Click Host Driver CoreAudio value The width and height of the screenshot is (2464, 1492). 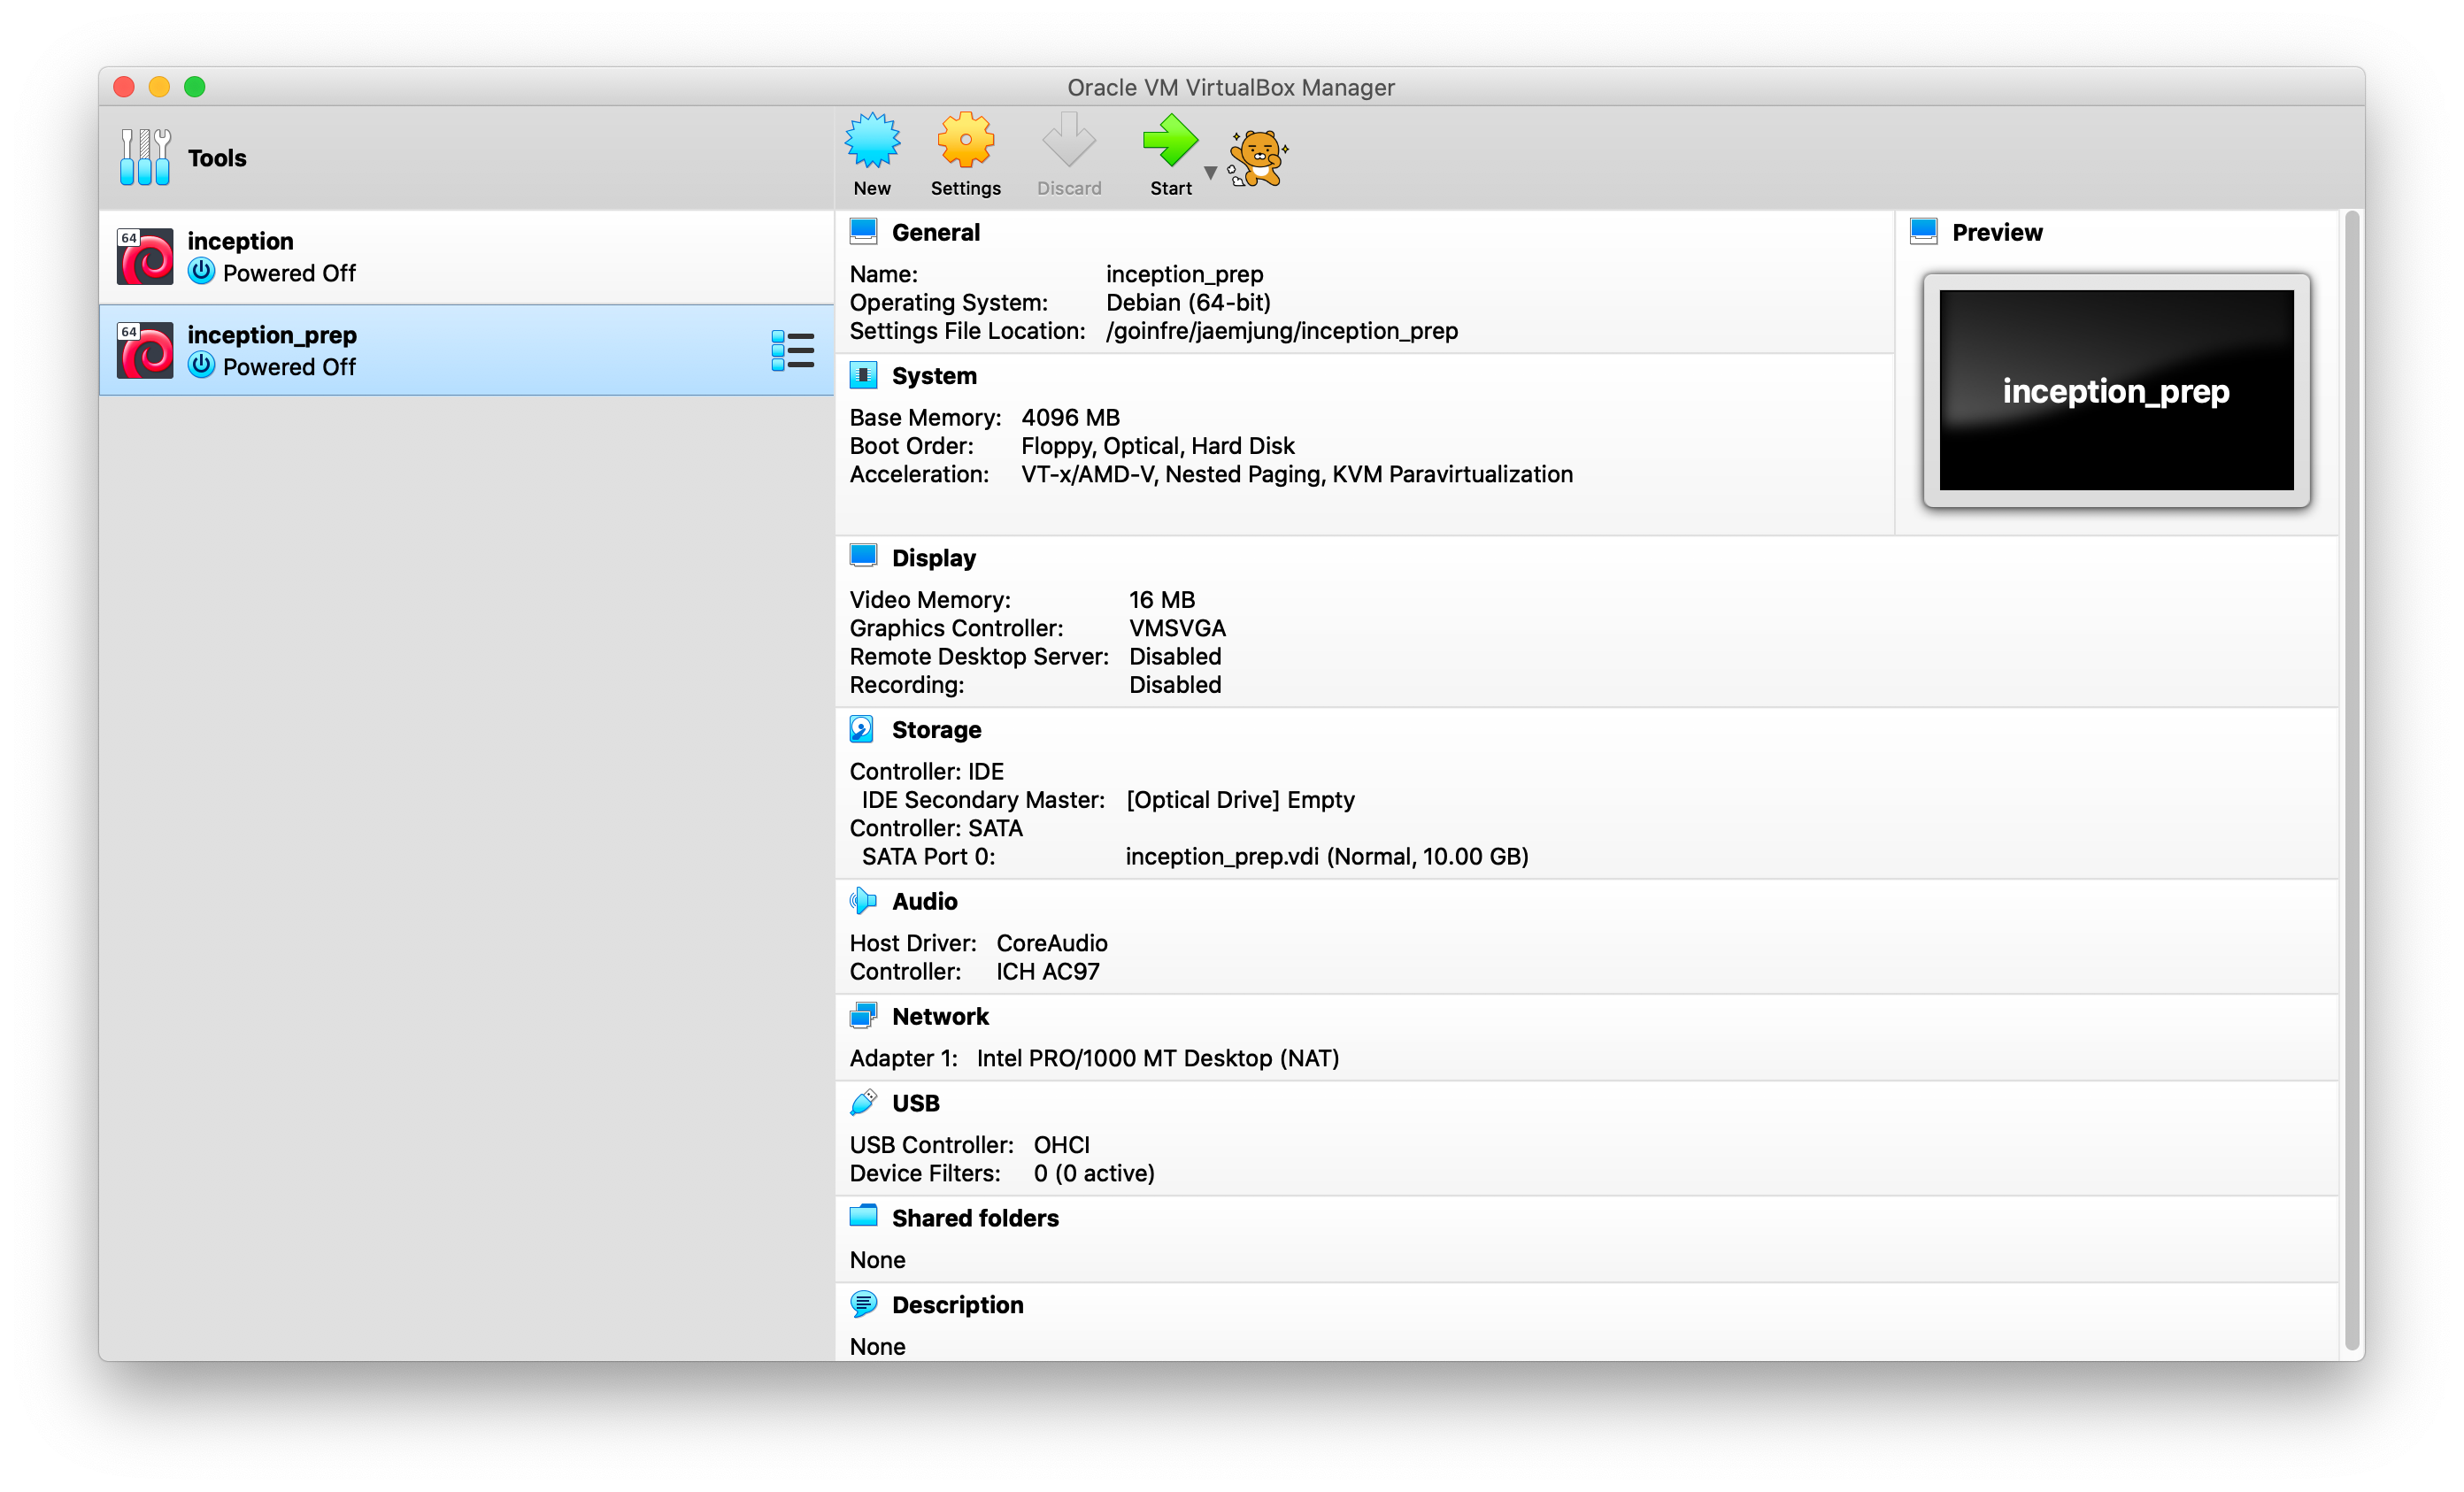pyautogui.click(x=1051, y=943)
